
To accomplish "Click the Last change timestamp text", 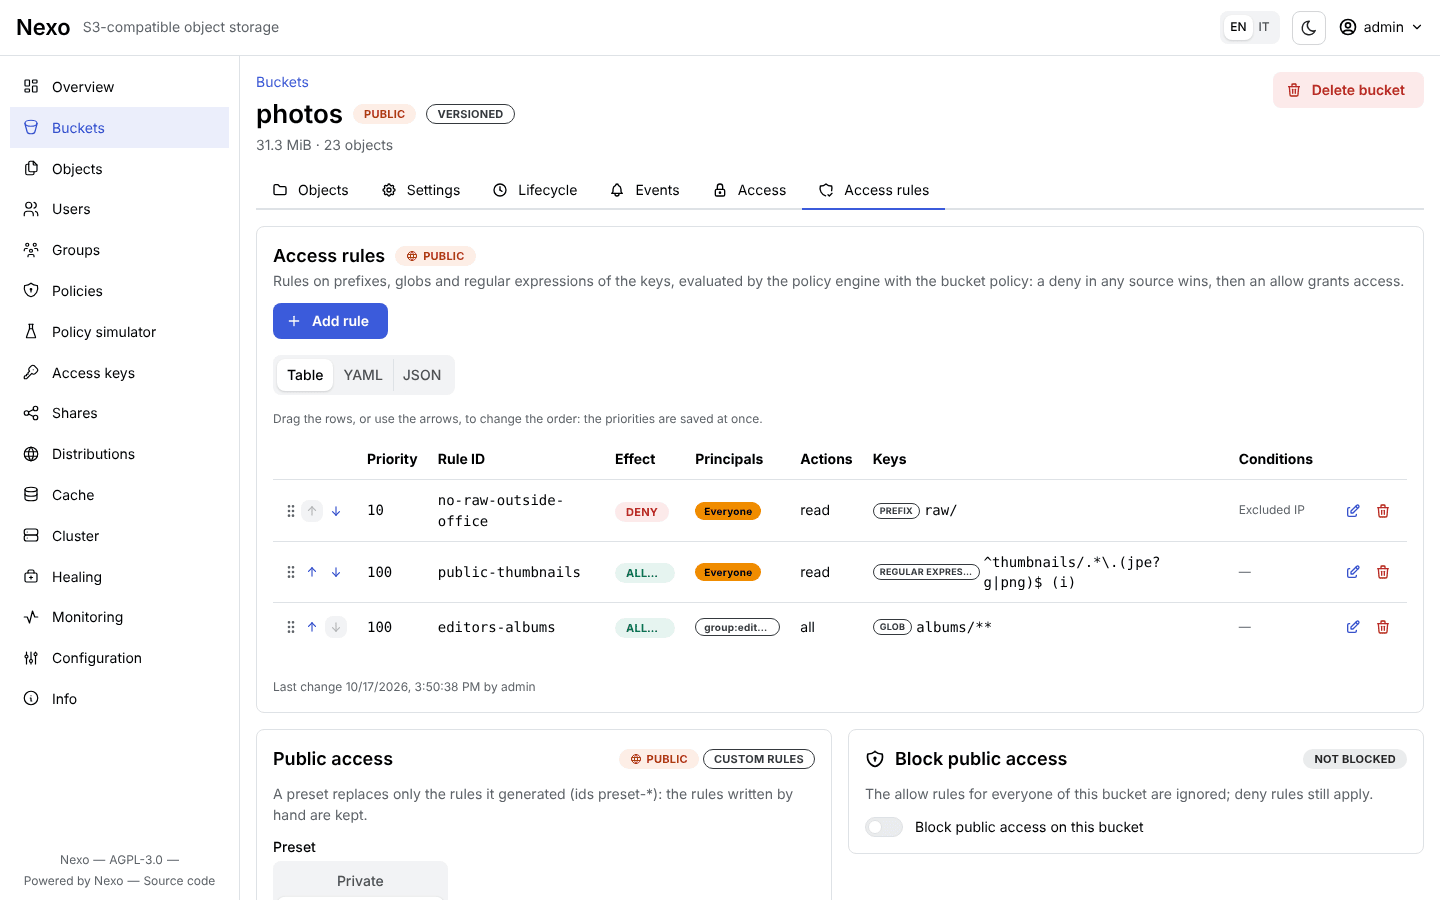I will click(404, 687).
